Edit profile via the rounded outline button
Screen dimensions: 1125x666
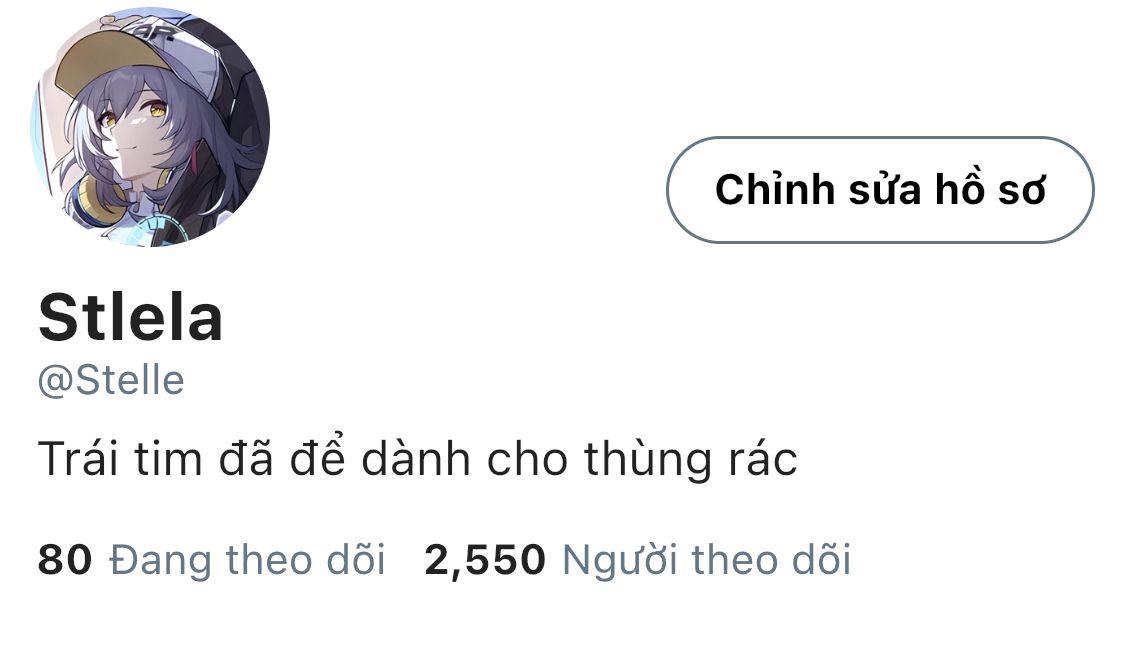[x=880, y=190]
